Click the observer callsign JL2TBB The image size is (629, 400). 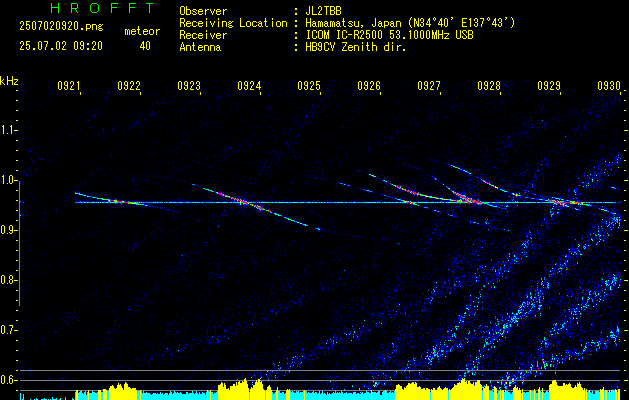pos(323,11)
